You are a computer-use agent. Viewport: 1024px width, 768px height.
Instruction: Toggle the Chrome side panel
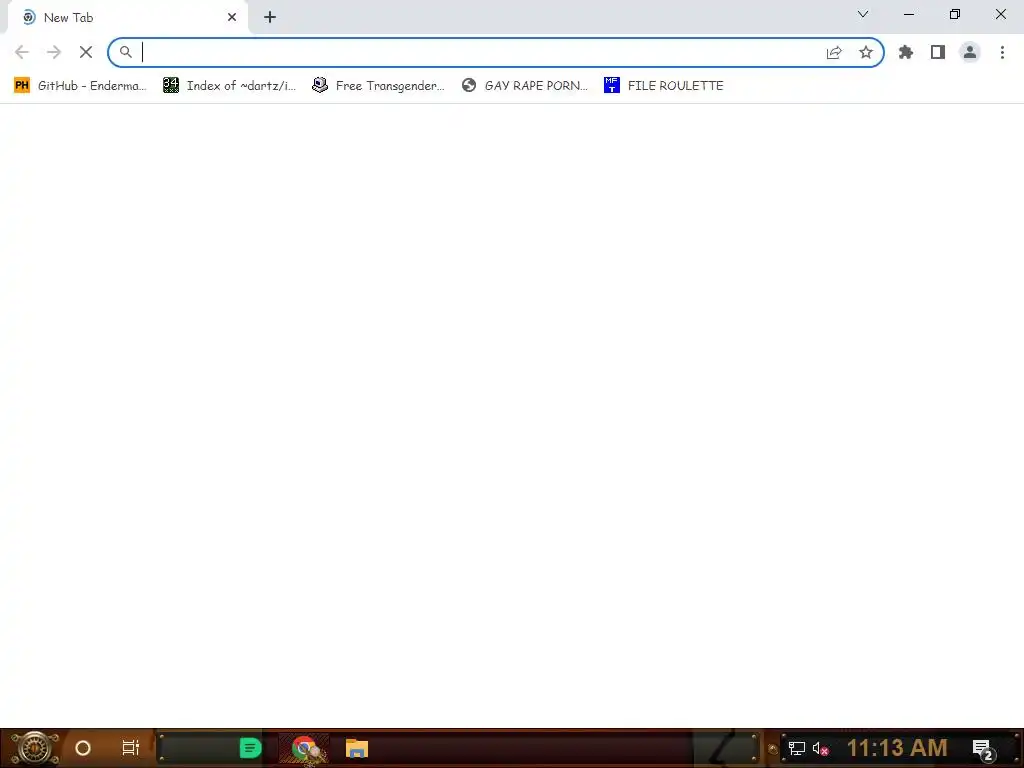pyautogui.click(x=938, y=52)
